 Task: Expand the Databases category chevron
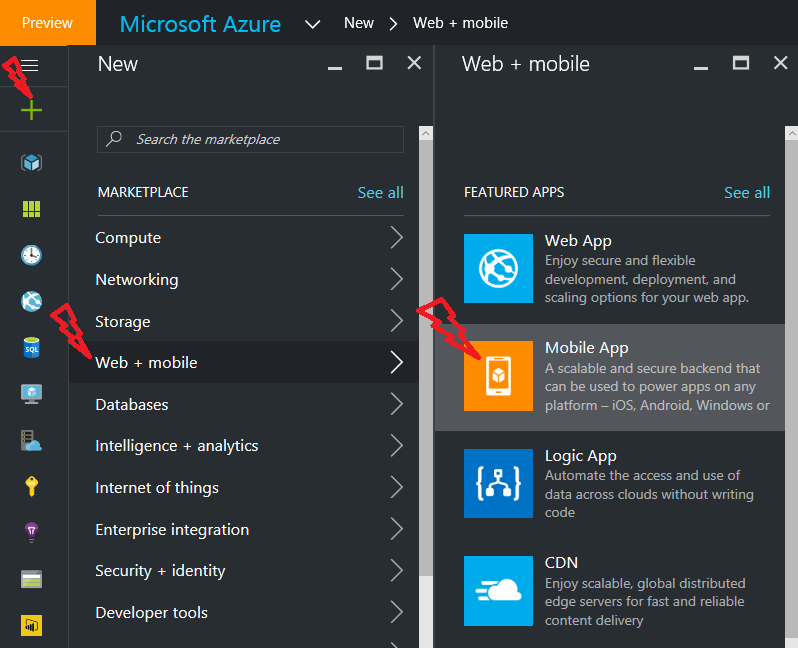[397, 404]
